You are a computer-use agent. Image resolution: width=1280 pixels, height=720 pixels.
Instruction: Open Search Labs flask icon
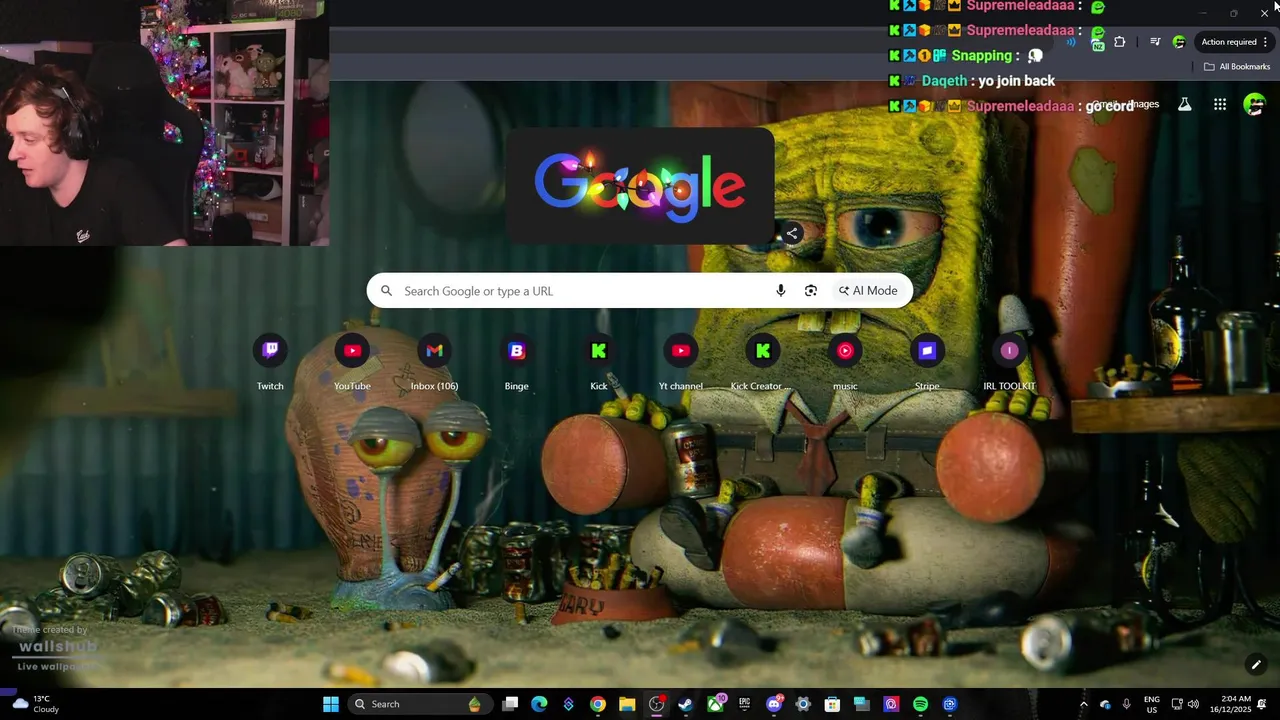1185,104
